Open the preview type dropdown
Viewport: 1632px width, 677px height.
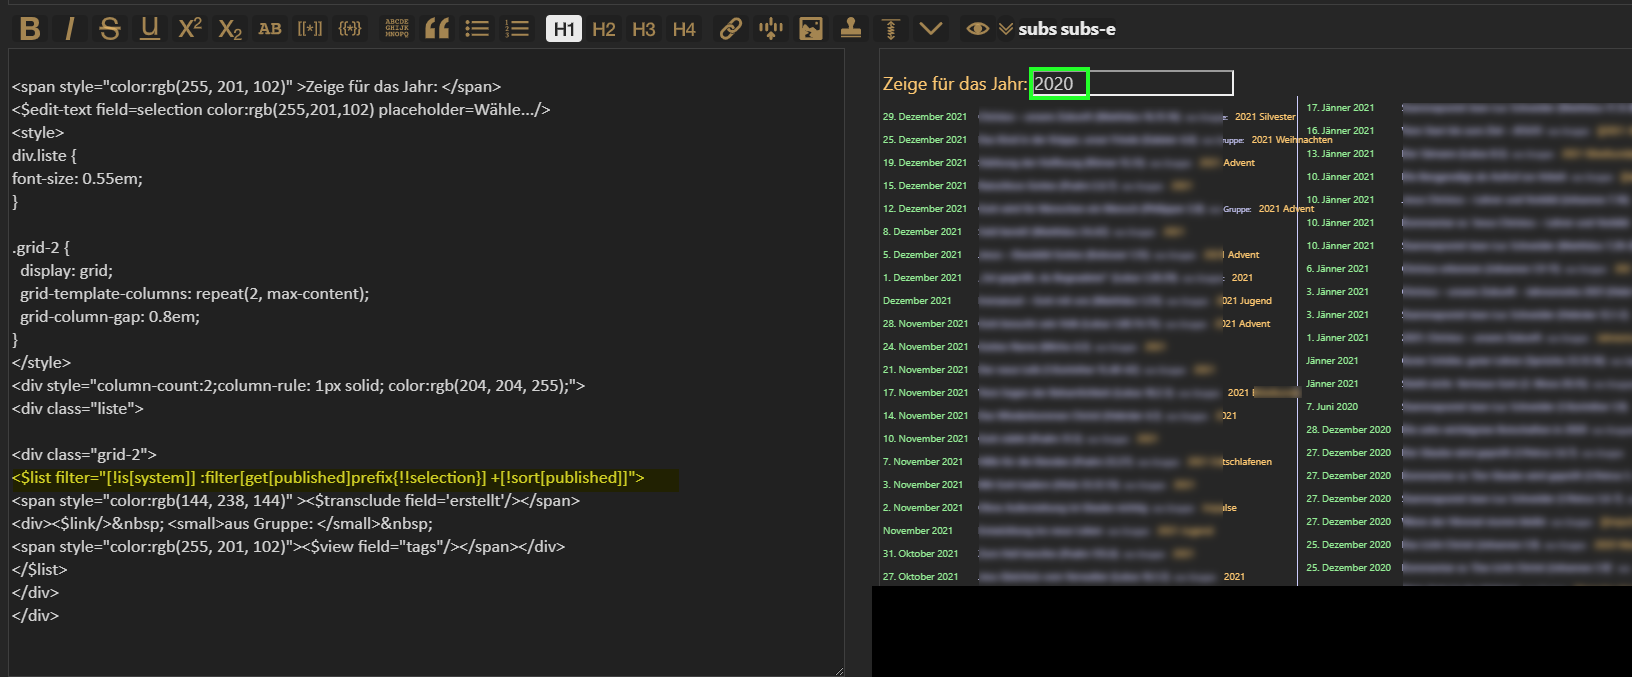coord(1006,29)
